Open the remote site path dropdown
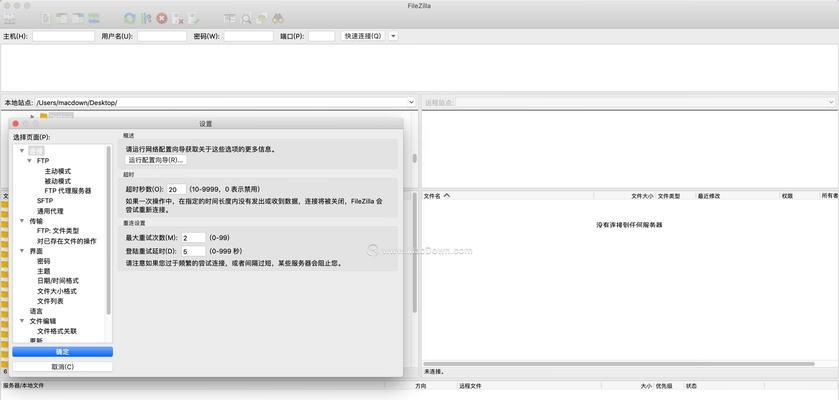 pyautogui.click(x=832, y=102)
